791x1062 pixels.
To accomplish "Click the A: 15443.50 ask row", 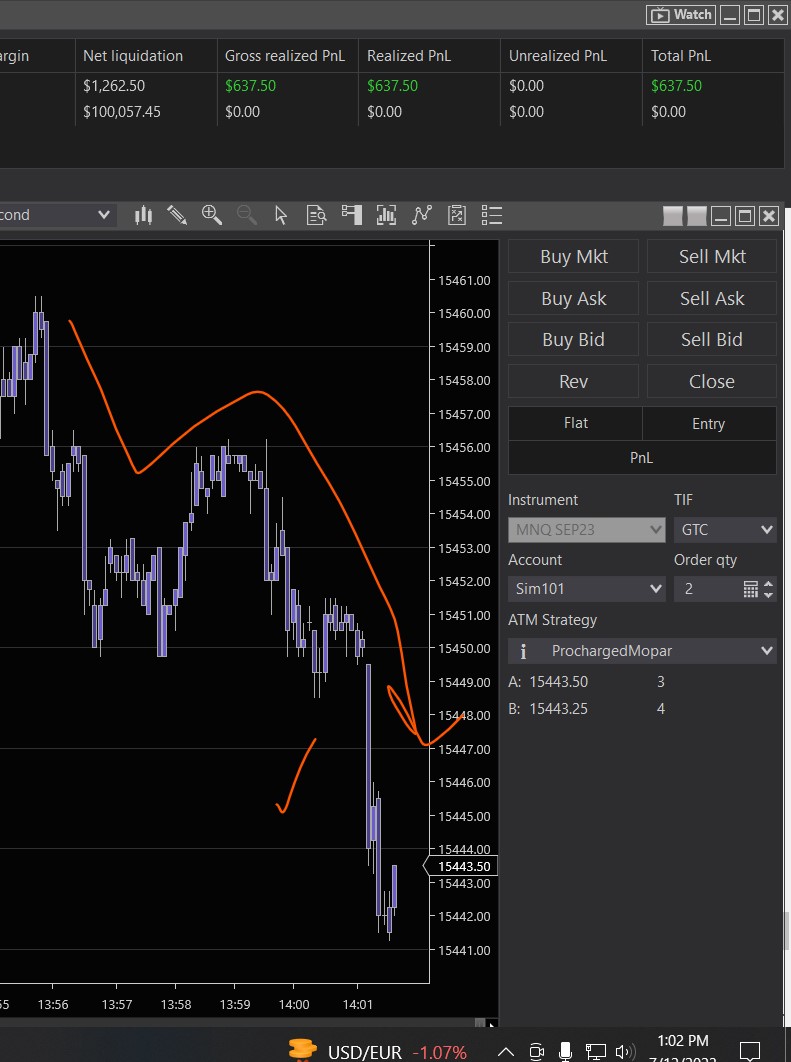I will pos(586,682).
